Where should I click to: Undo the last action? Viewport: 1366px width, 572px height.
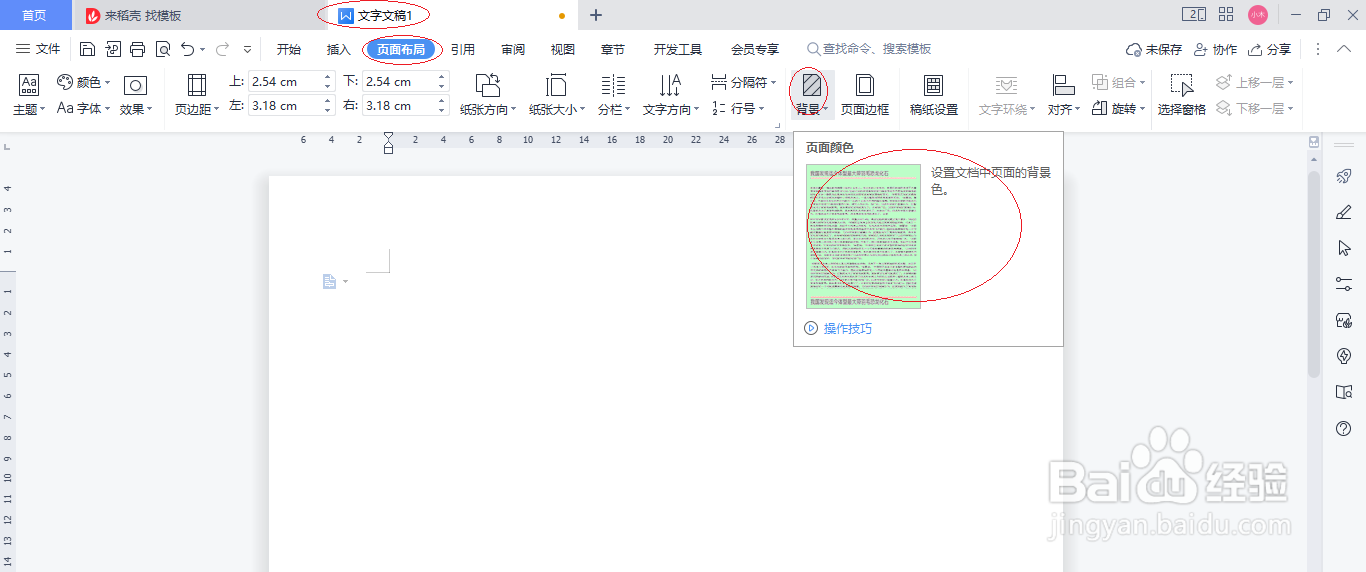188,49
